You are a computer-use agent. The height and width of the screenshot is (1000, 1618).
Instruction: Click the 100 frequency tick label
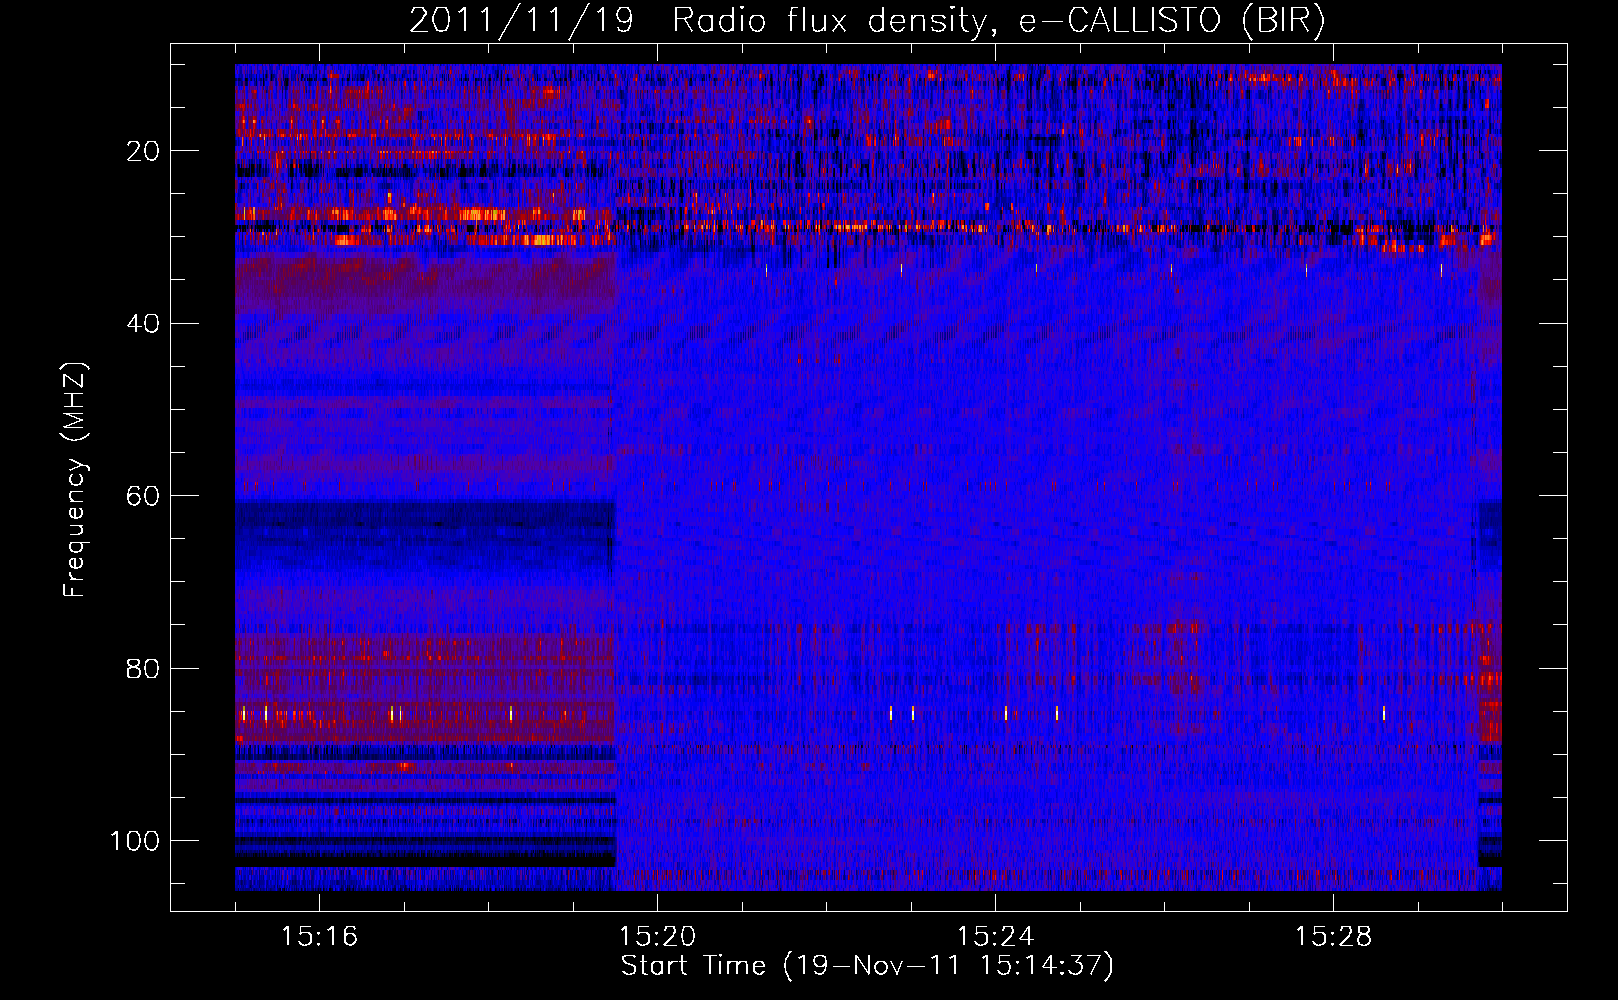click(135, 841)
